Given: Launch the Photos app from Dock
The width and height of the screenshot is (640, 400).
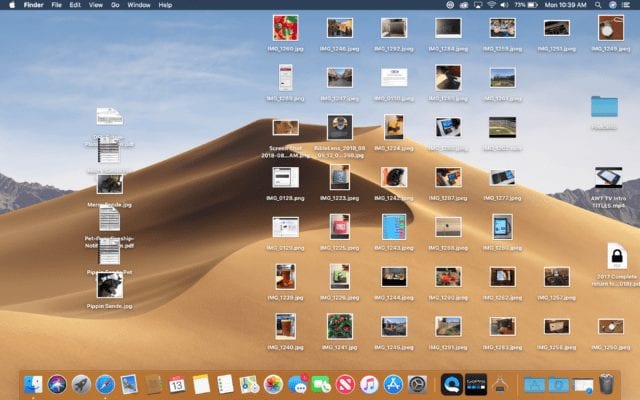Looking at the screenshot, I should (272, 383).
